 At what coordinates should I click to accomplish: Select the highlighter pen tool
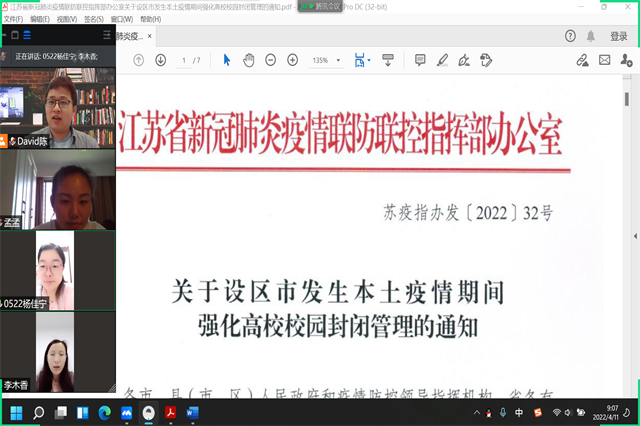click(442, 60)
